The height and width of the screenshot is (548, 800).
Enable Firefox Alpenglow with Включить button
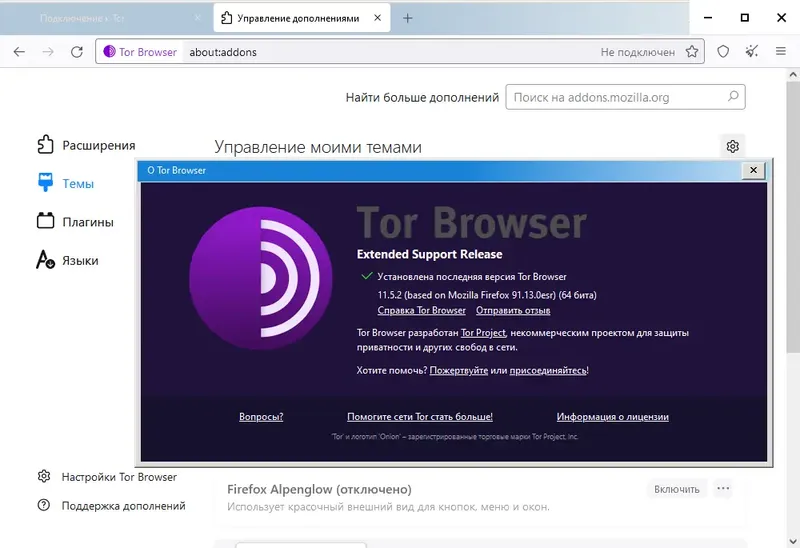[x=677, y=489]
